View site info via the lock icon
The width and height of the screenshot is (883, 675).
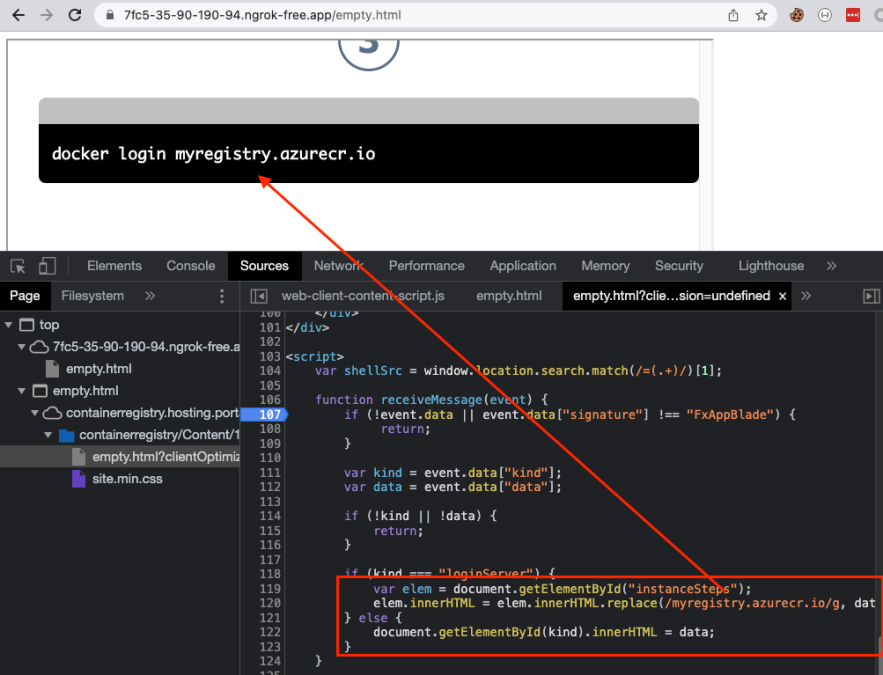110,15
